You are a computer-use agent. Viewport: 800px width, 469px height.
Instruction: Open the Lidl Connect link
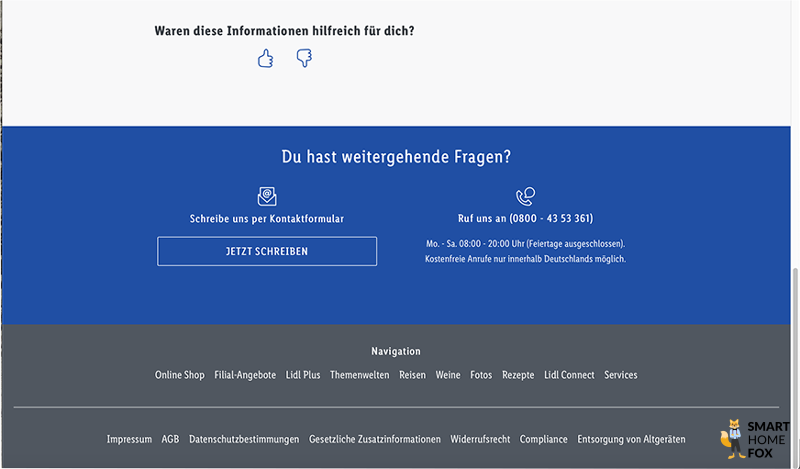click(x=569, y=375)
